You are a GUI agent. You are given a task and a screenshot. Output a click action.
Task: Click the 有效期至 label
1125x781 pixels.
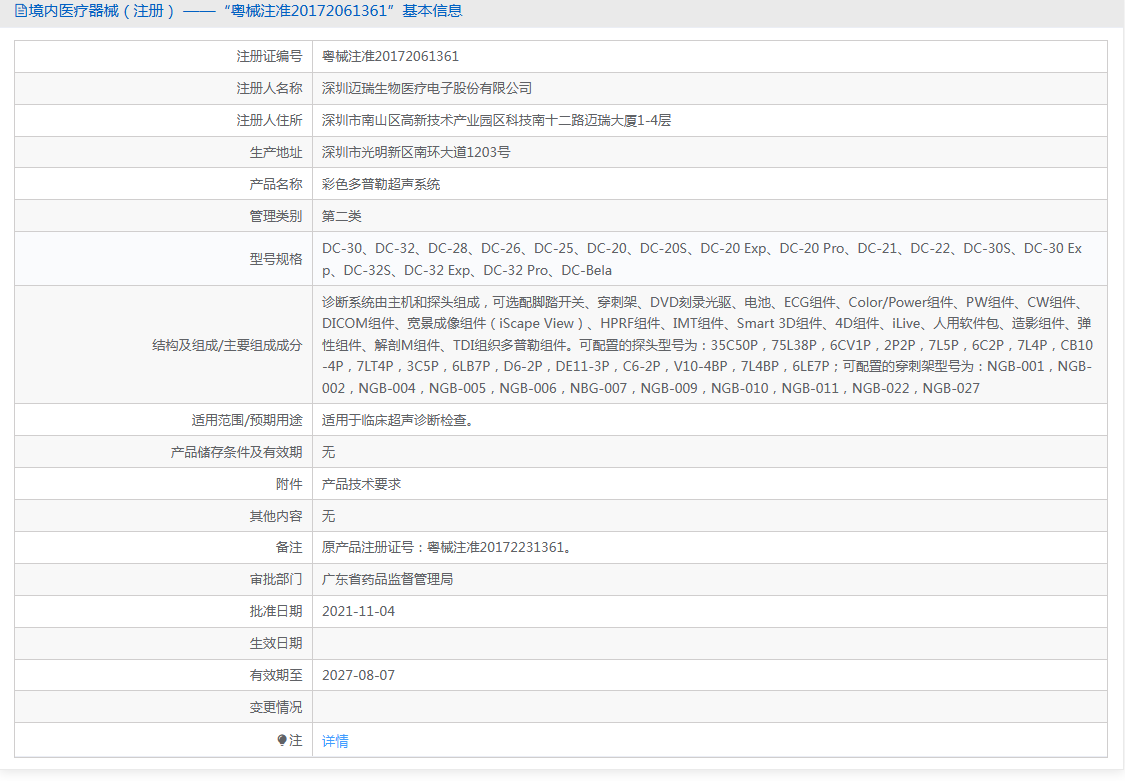276,675
